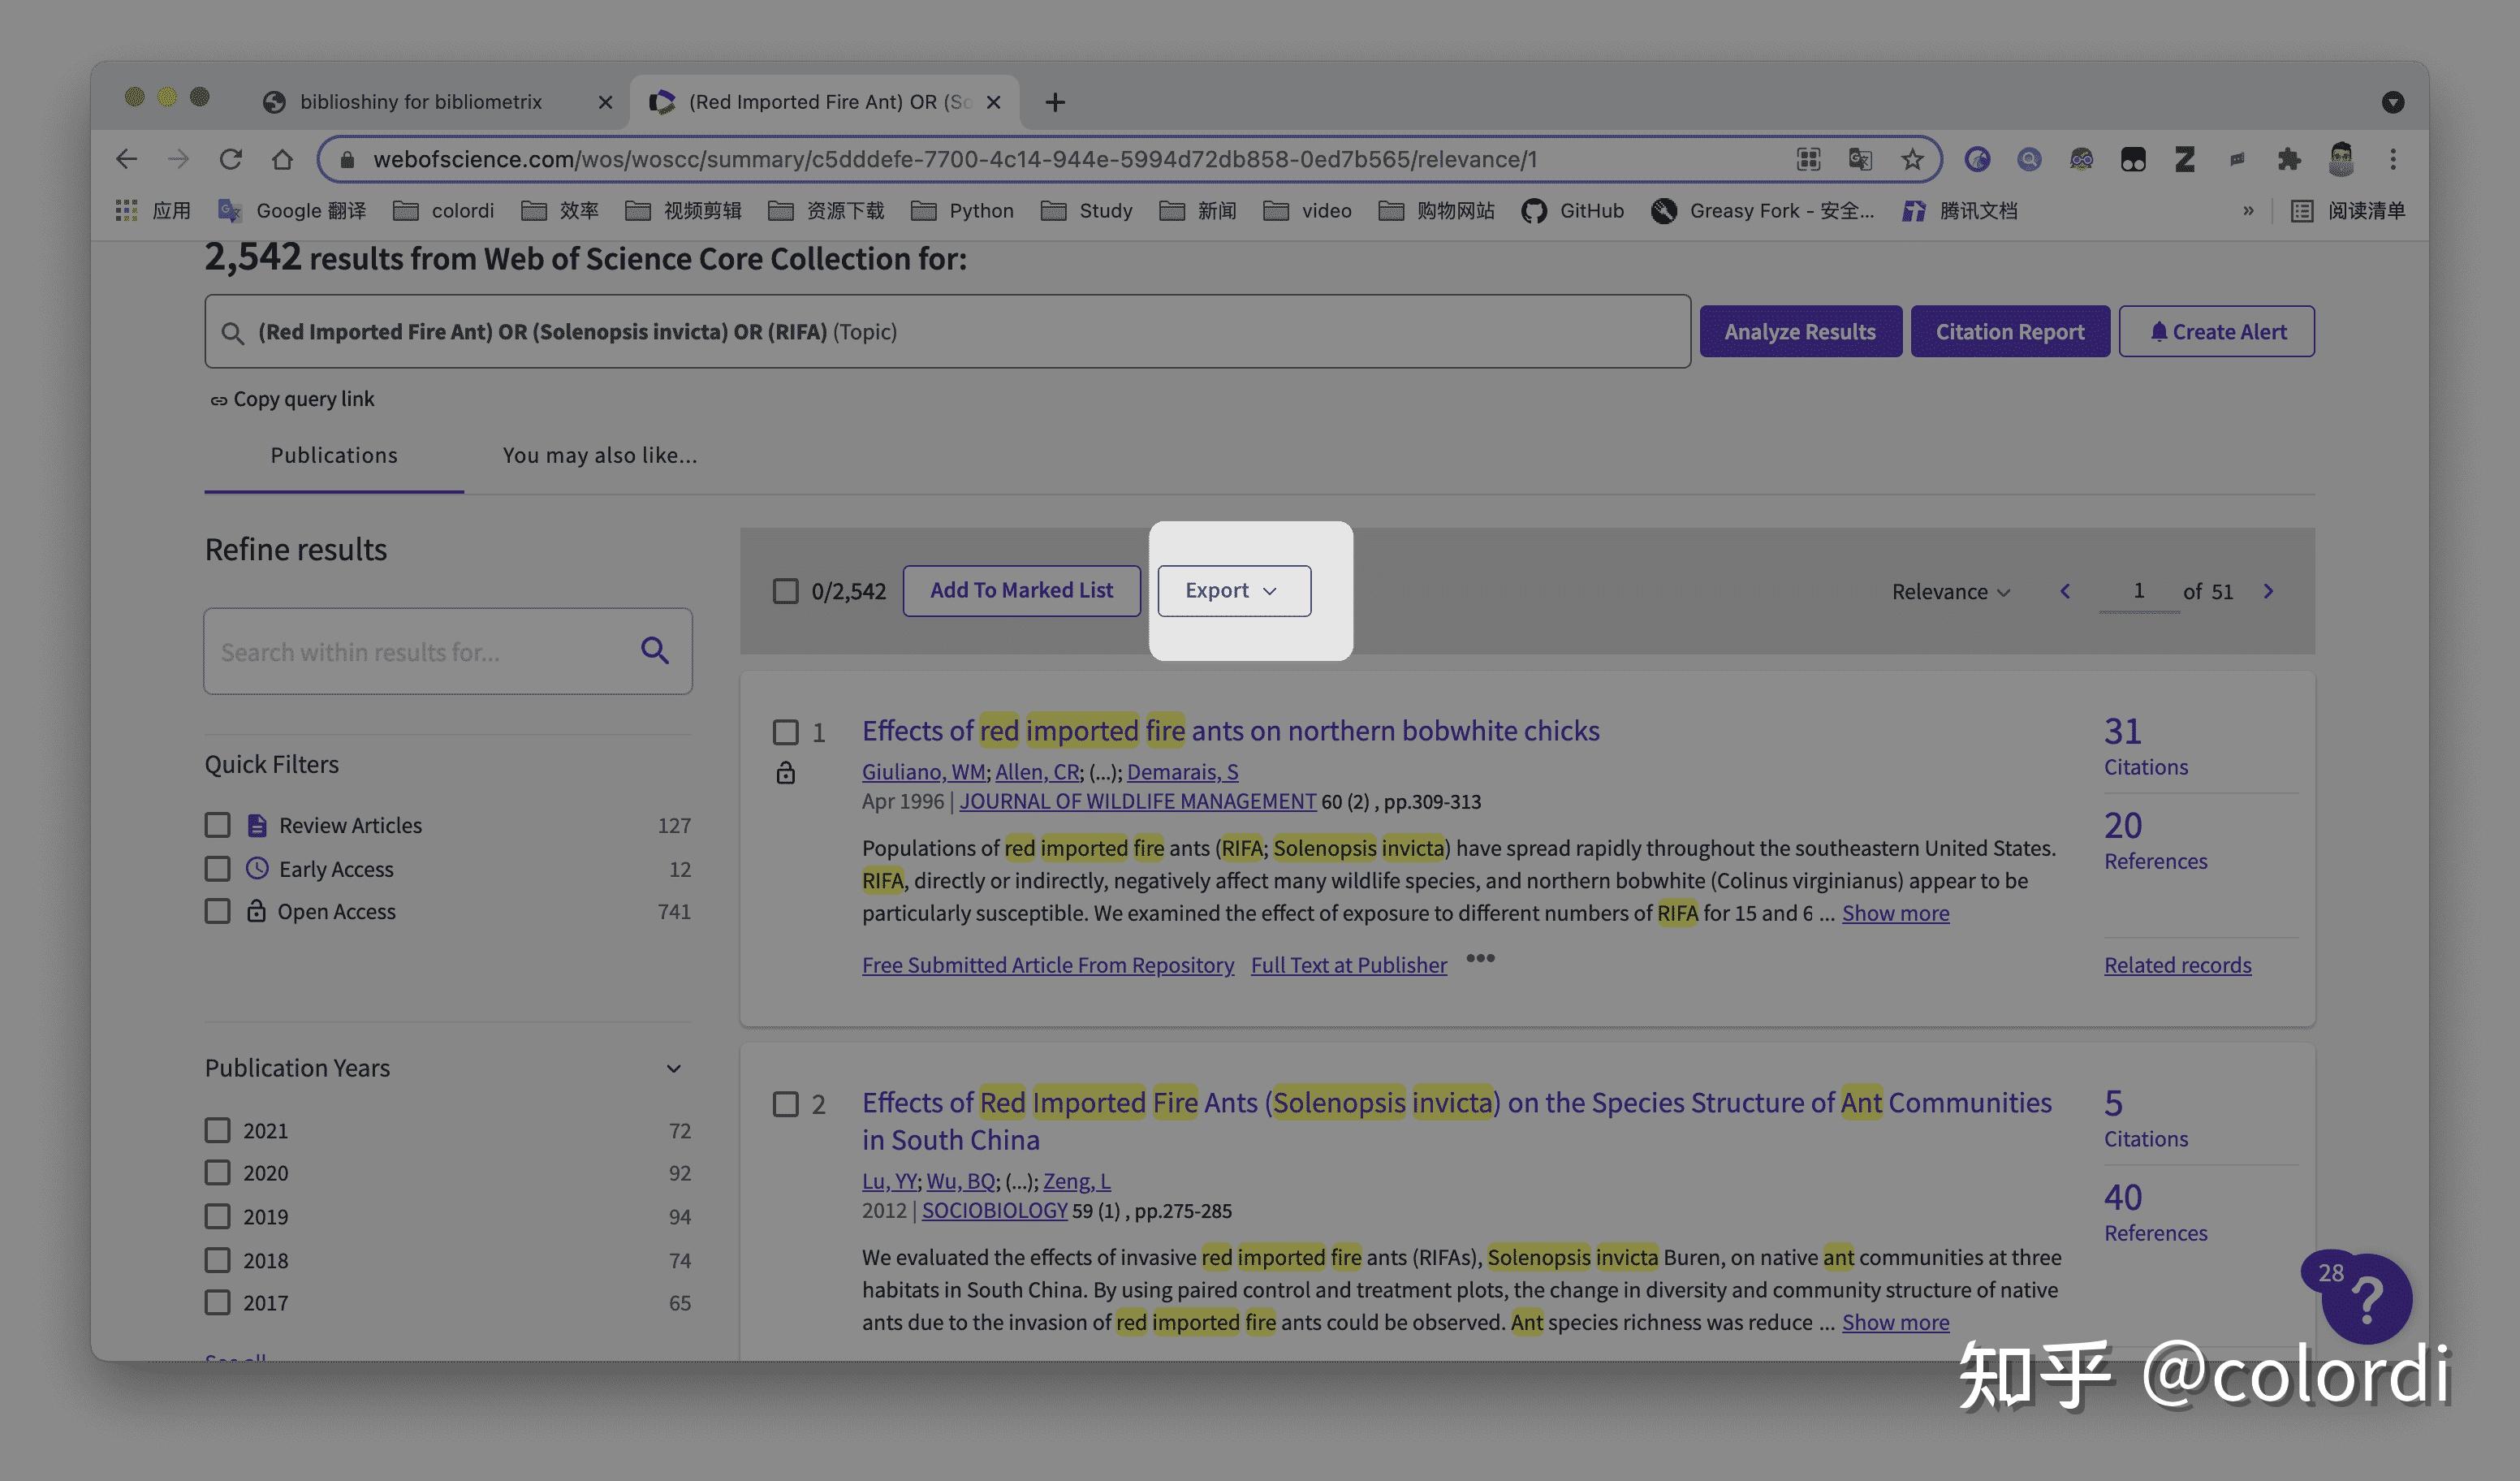
Task: Switch to You may also like tab
Action: tap(599, 455)
